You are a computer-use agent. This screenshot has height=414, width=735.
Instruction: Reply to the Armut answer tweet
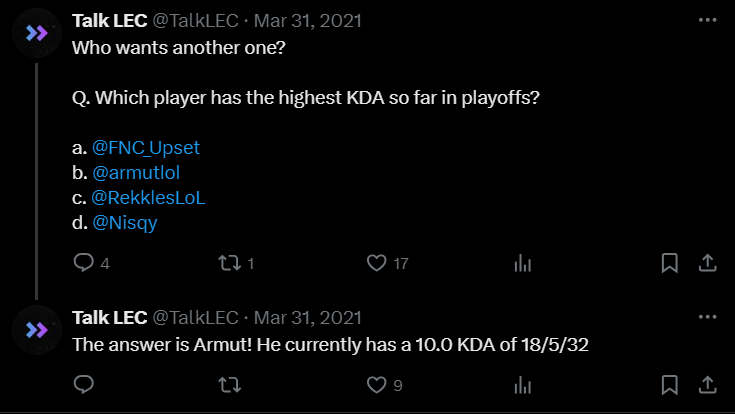coord(85,384)
